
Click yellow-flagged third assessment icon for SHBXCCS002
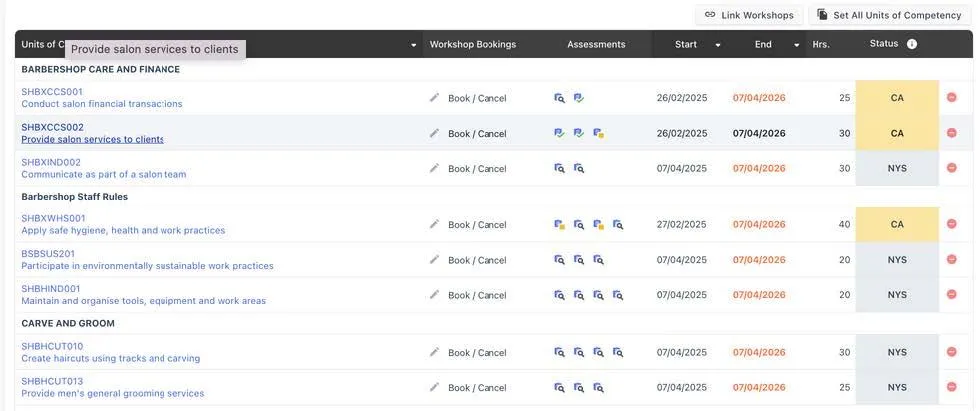pos(598,133)
